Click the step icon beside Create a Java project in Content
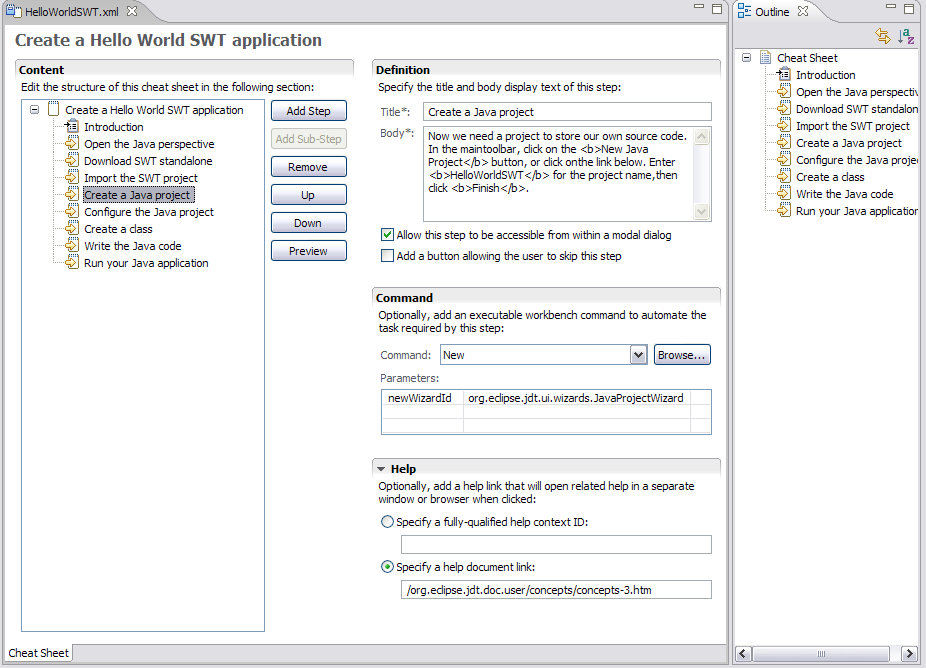This screenshot has width=926, height=668. click(x=72, y=195)
